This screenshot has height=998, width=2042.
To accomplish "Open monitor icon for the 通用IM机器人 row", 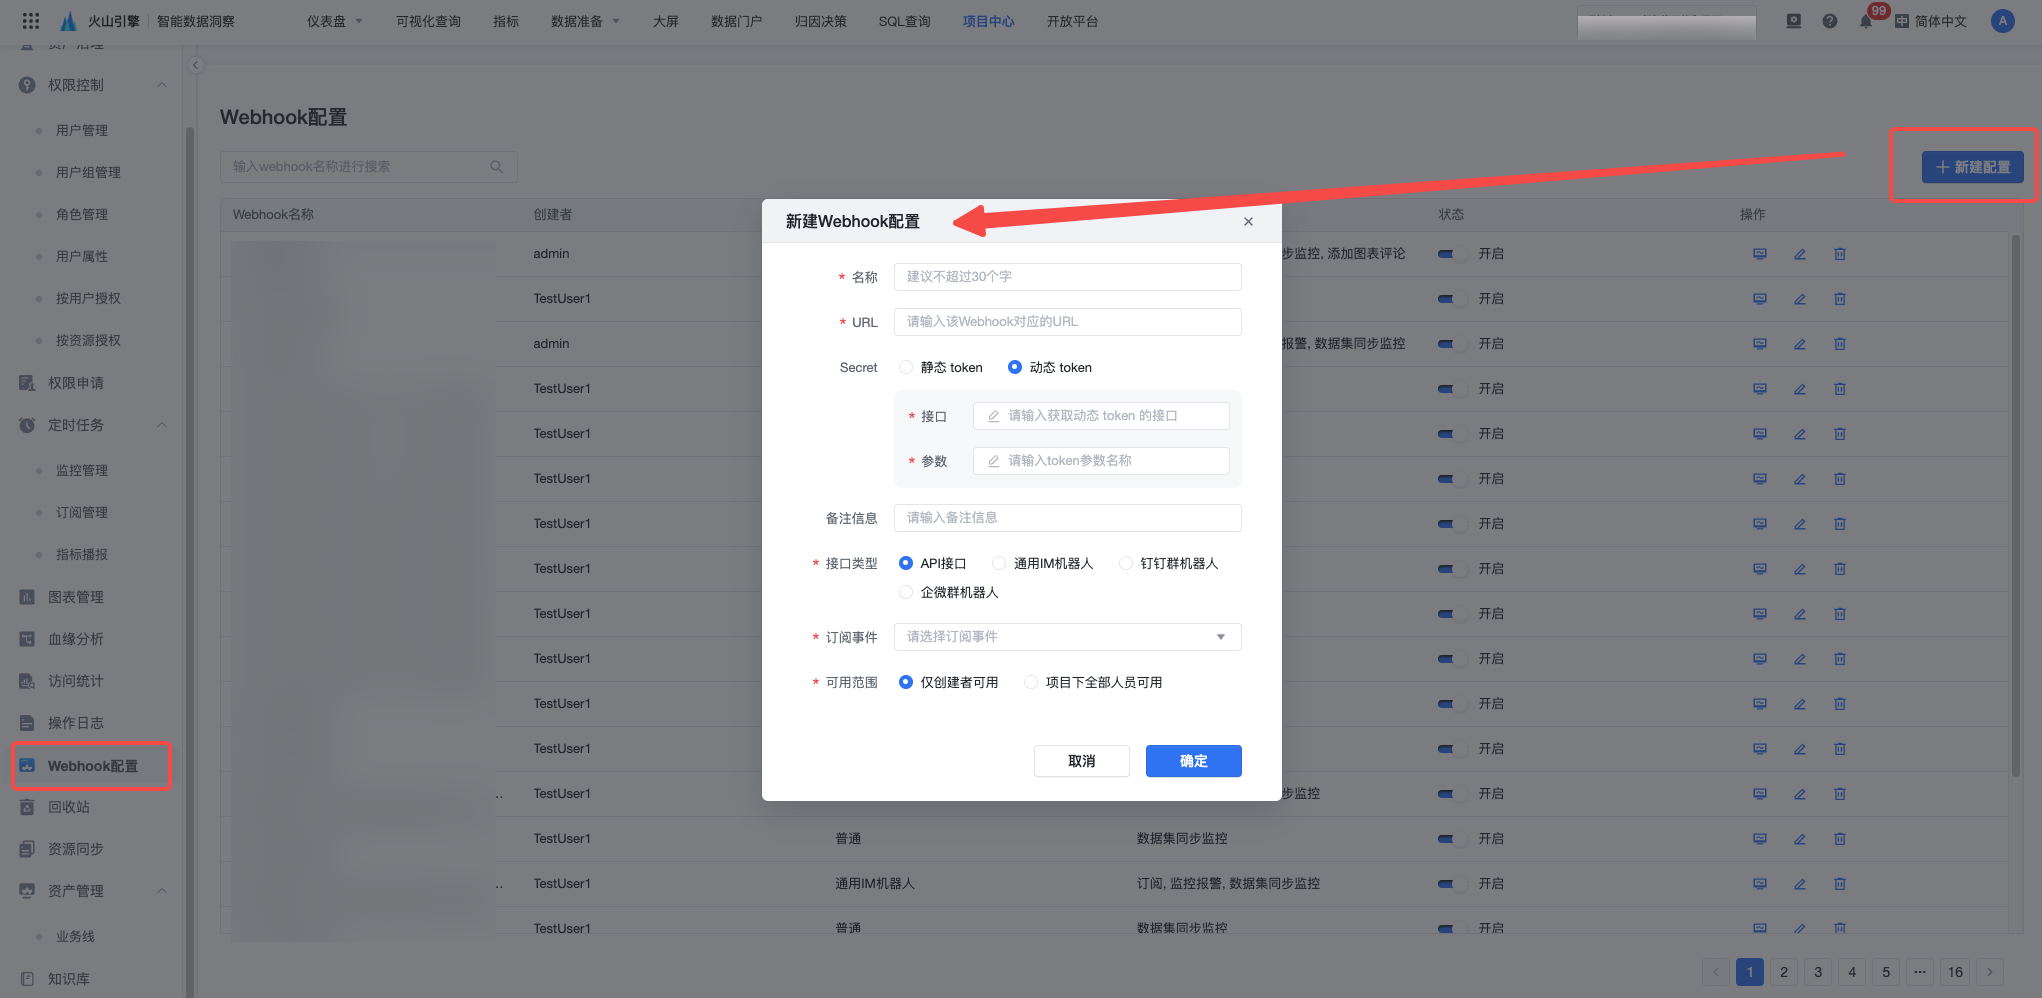I will [x=1760, y=884].
